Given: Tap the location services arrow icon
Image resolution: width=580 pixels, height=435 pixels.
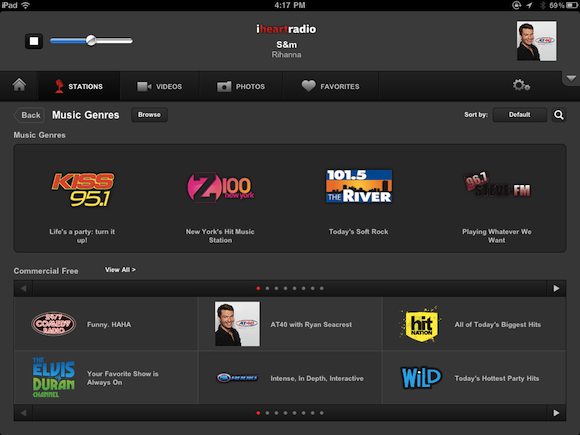Looking at the screenshot, I should pyautogui.click(x=529, y=5).
